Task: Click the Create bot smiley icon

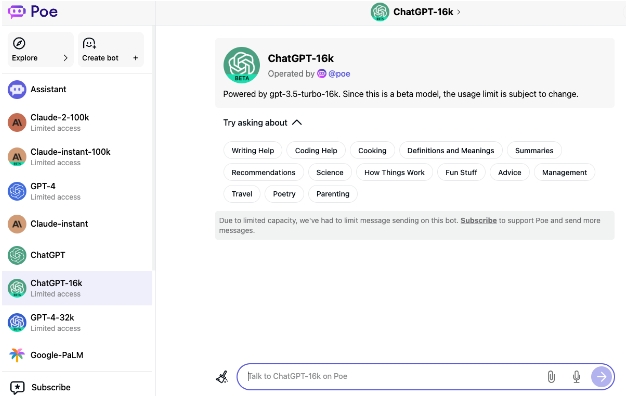Action: pos(89,43)
